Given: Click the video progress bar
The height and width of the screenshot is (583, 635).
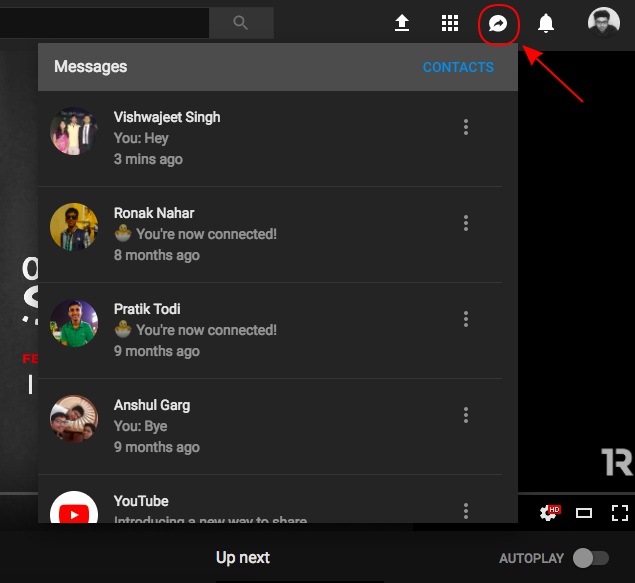Looking at the screenshot, I should (576, 494).
